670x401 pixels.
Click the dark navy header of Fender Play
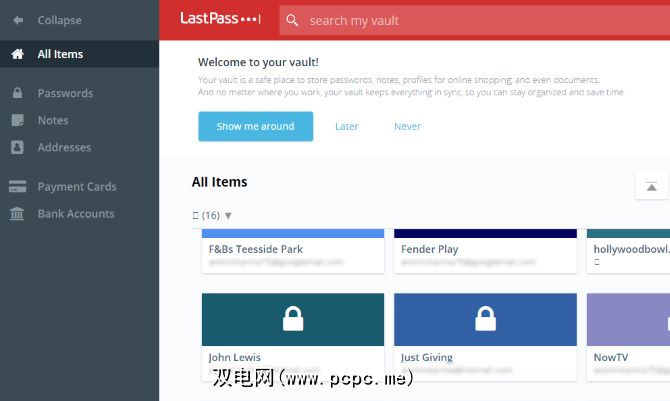pyautogui.click(x=485, y=233)
